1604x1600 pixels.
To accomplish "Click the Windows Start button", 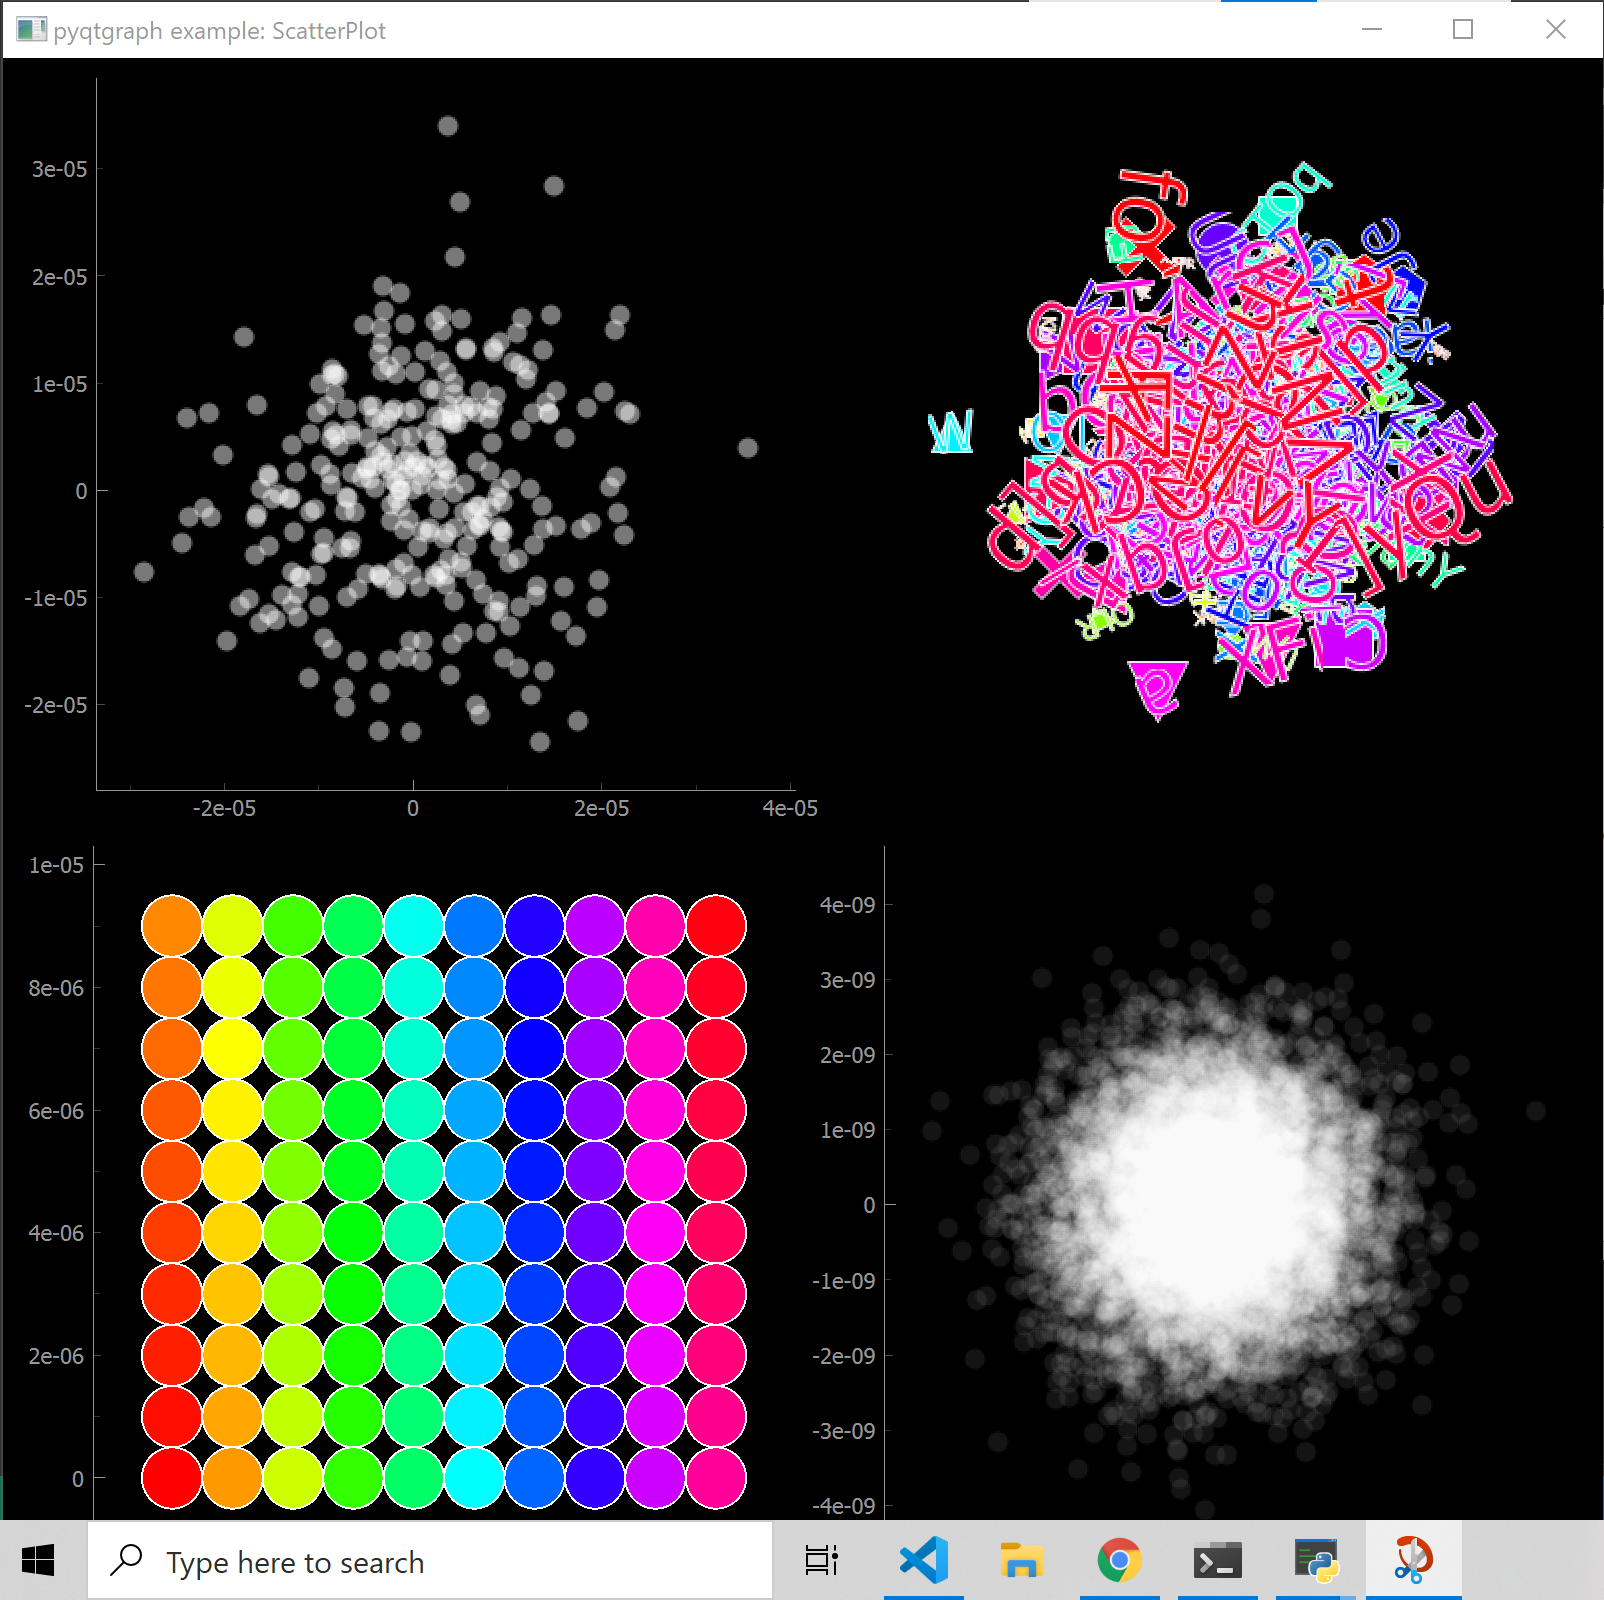I will click(39, 1558).
